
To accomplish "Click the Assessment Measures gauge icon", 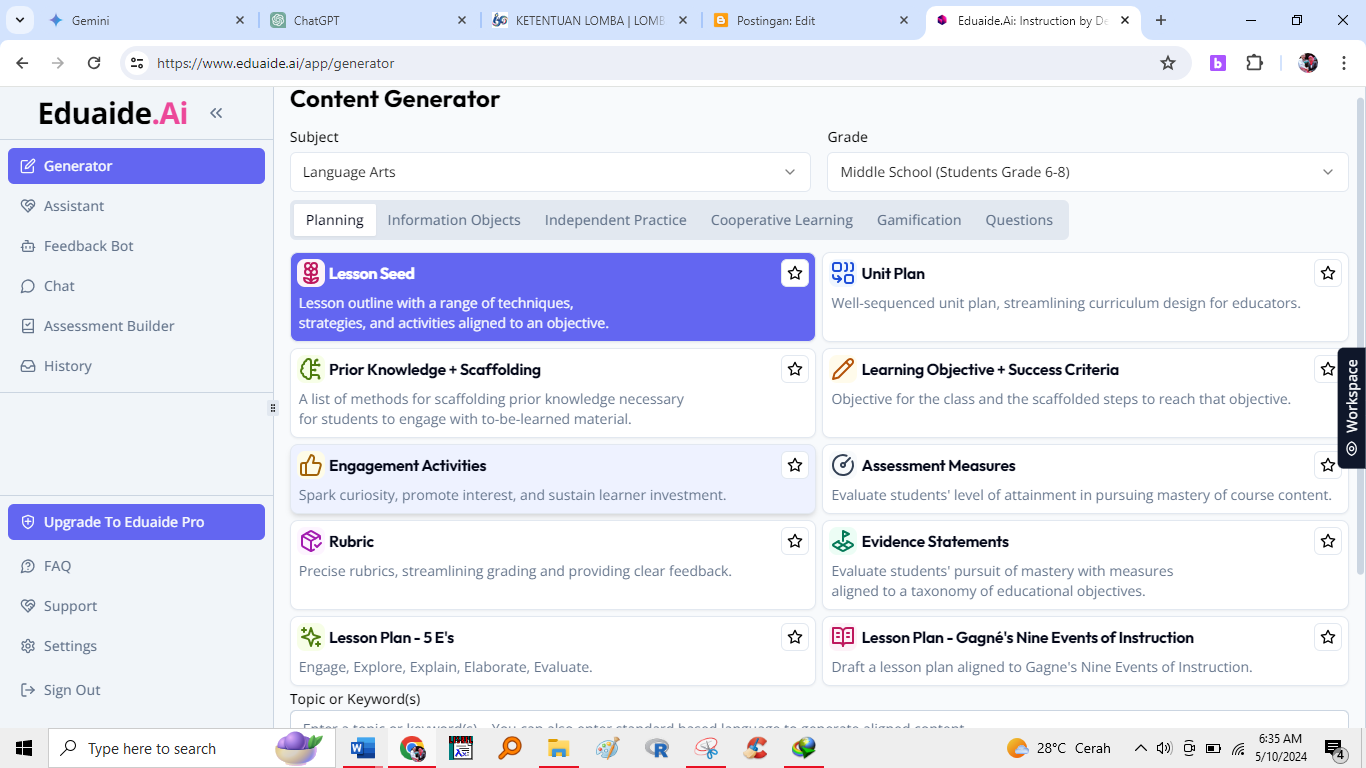I will tap(843, 465).
